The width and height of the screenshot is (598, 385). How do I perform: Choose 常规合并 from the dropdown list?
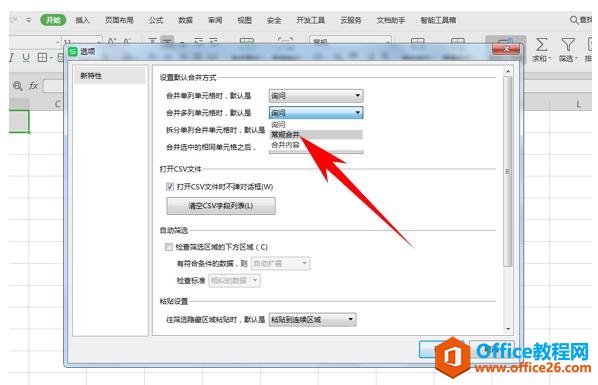[316, 135]
